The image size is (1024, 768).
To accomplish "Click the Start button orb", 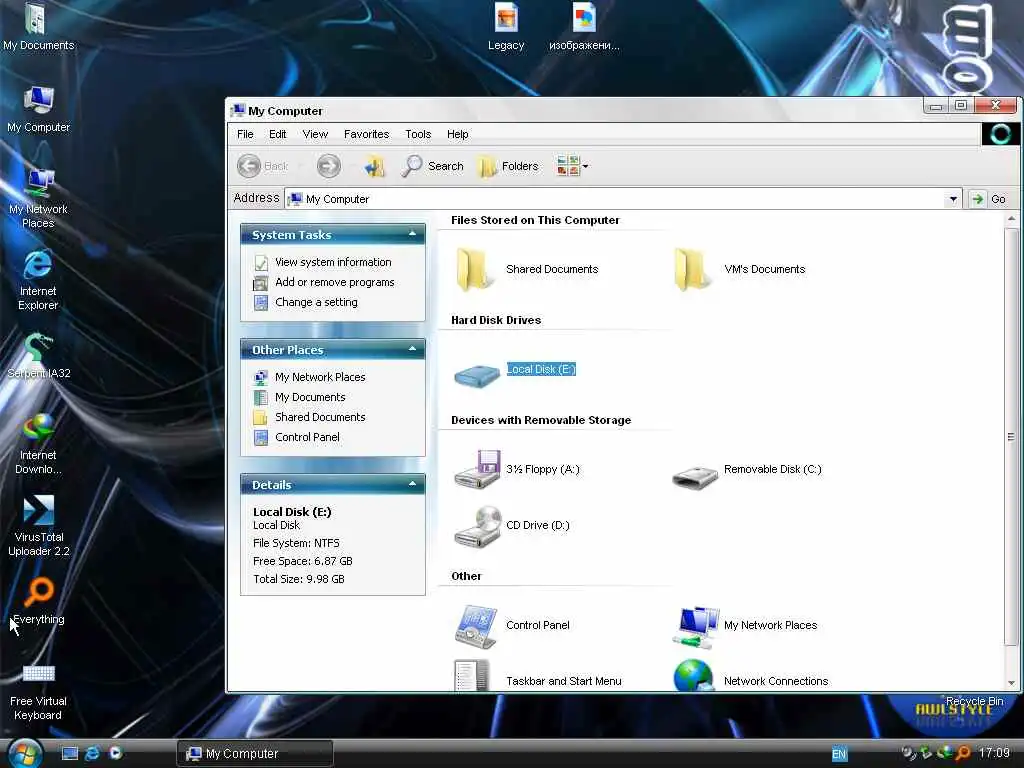I will click(x=25, y=753).
